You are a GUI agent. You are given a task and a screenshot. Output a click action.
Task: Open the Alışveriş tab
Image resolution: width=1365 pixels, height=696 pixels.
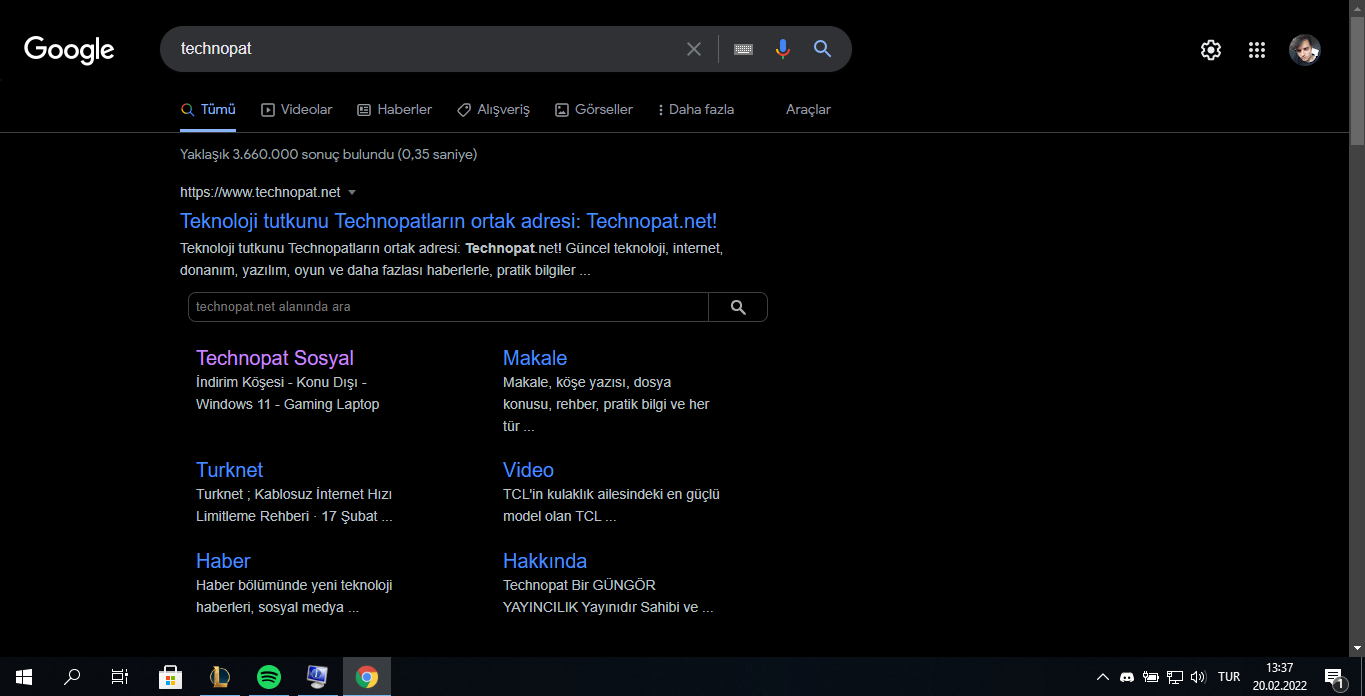493,110
